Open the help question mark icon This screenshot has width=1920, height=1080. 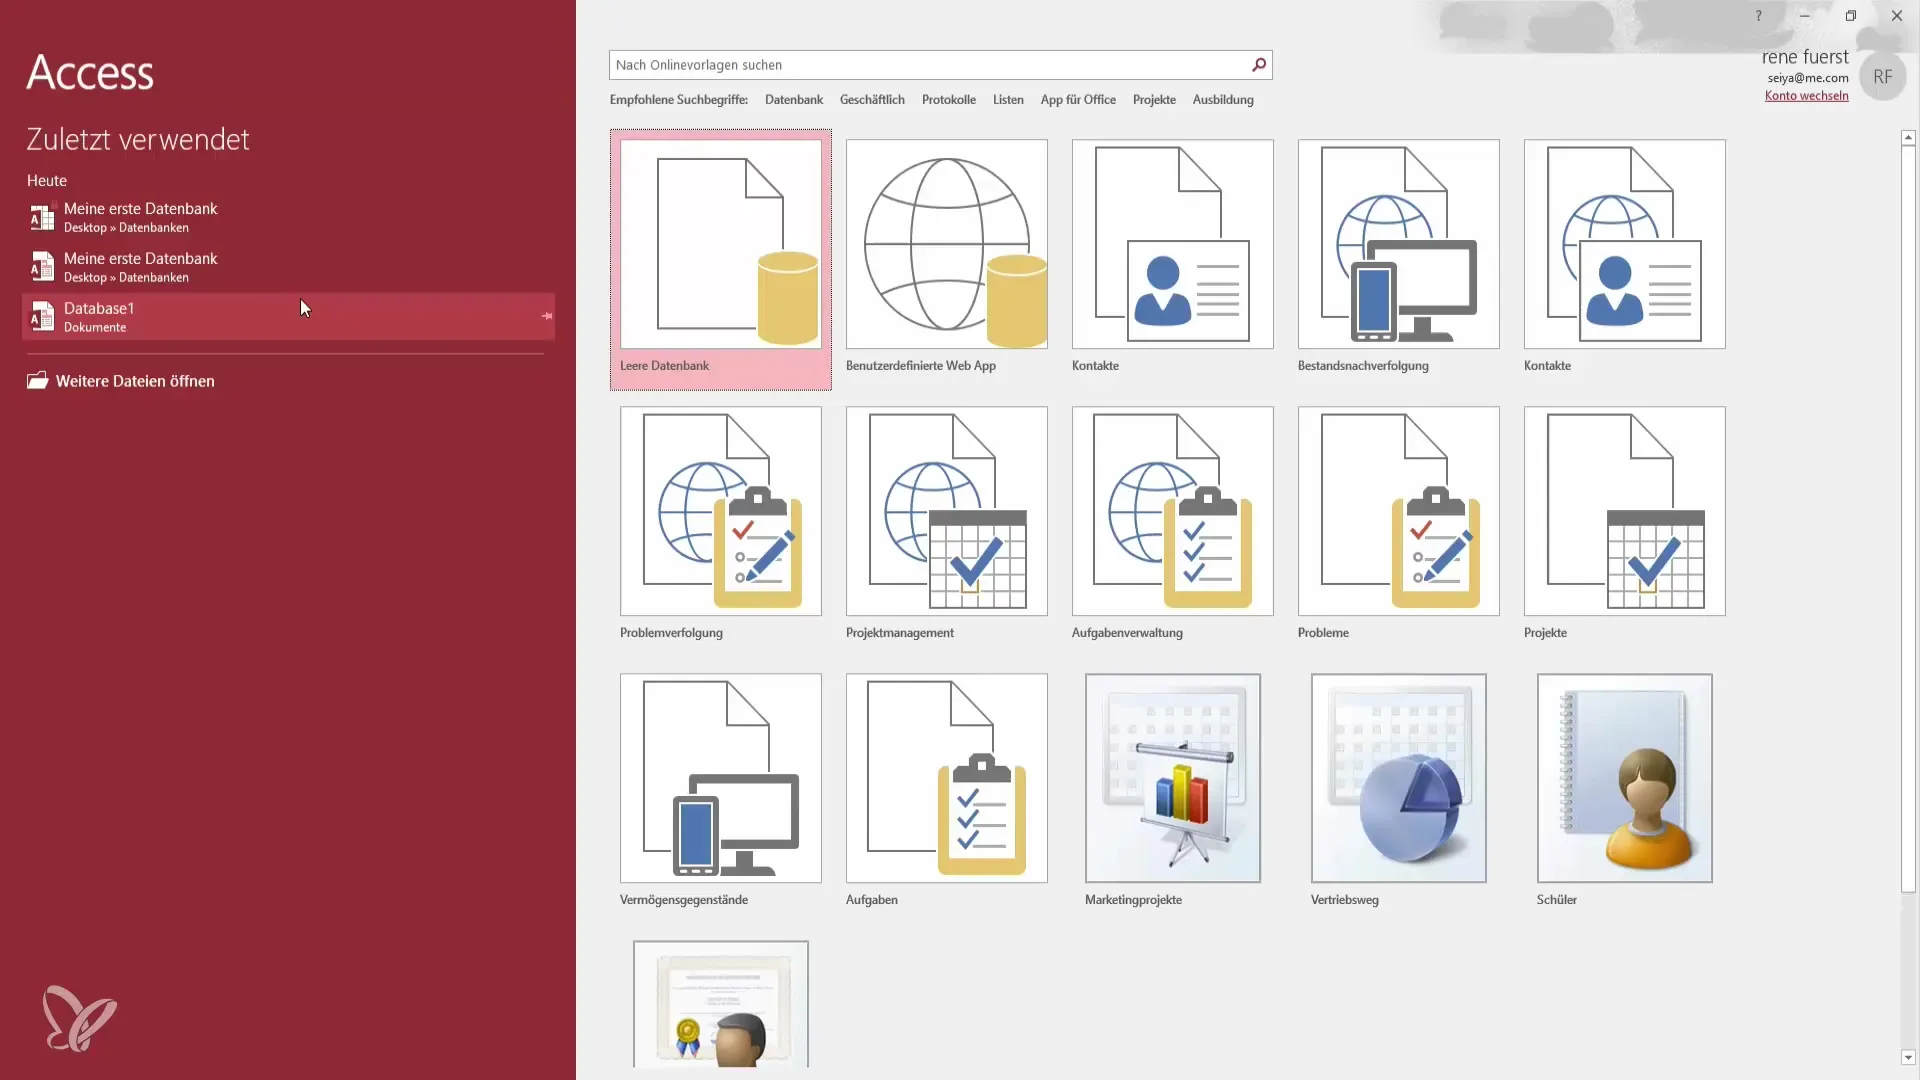tap(1758, 16)
